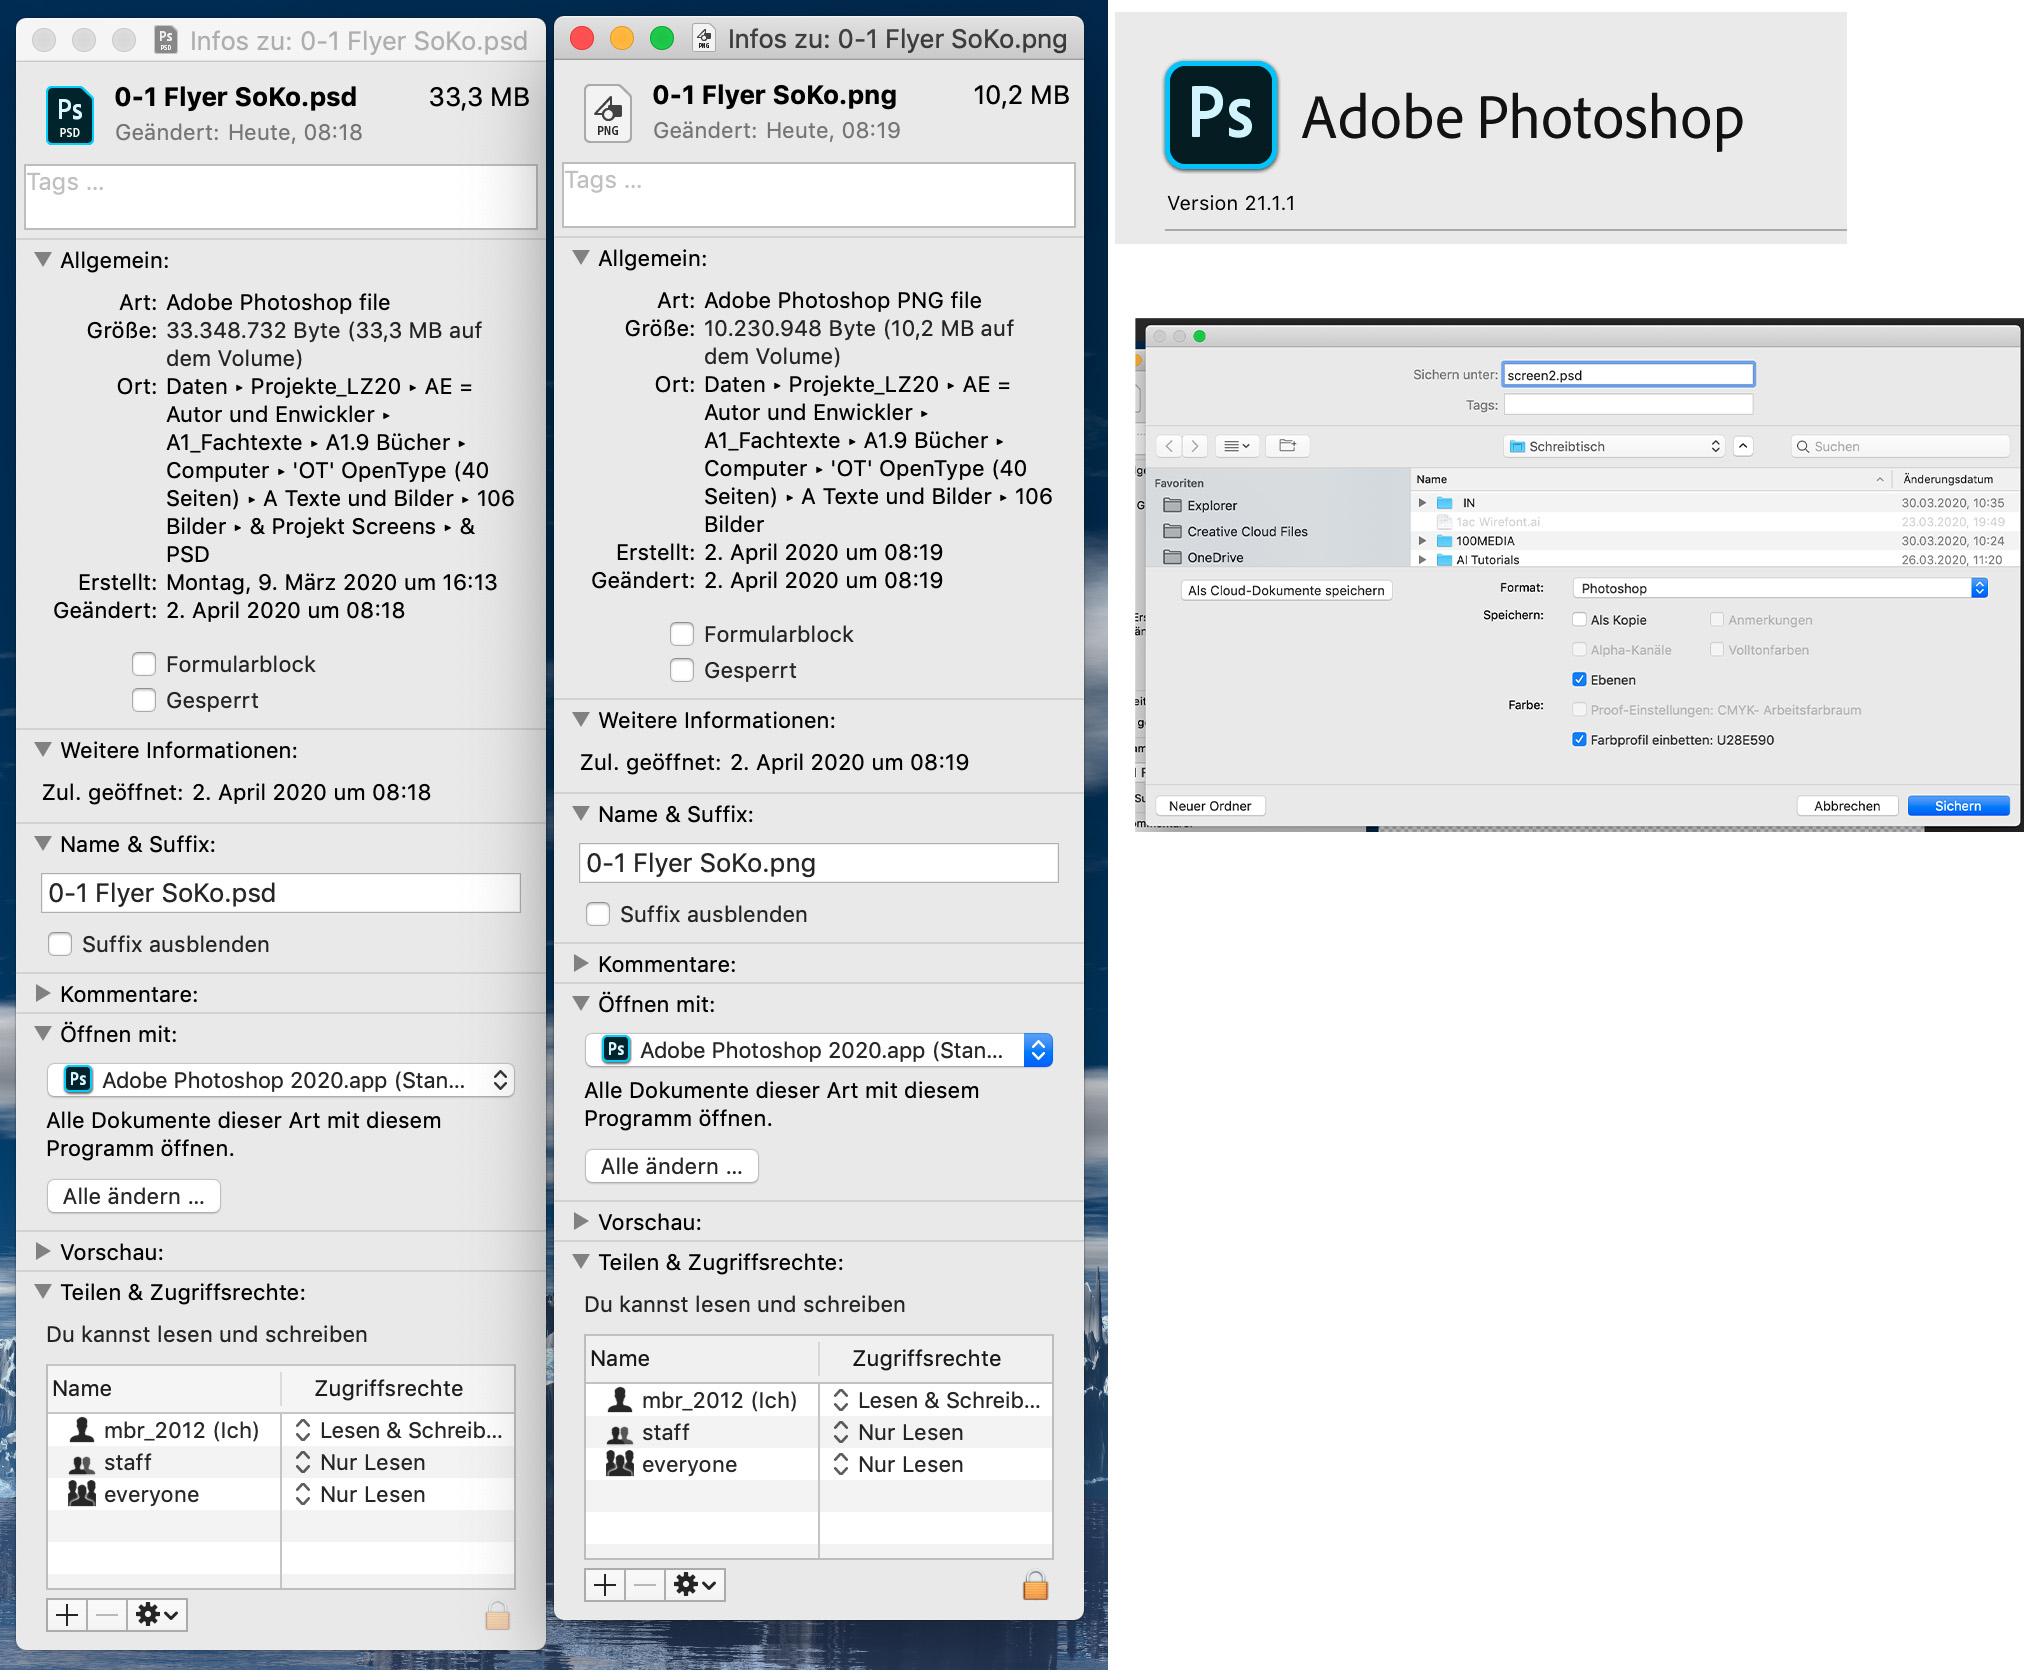The width and height of the screenshot is (2024, 1670).
Task: Expand the 100MEDIA folder in file list
Action: coord(1422,541)
